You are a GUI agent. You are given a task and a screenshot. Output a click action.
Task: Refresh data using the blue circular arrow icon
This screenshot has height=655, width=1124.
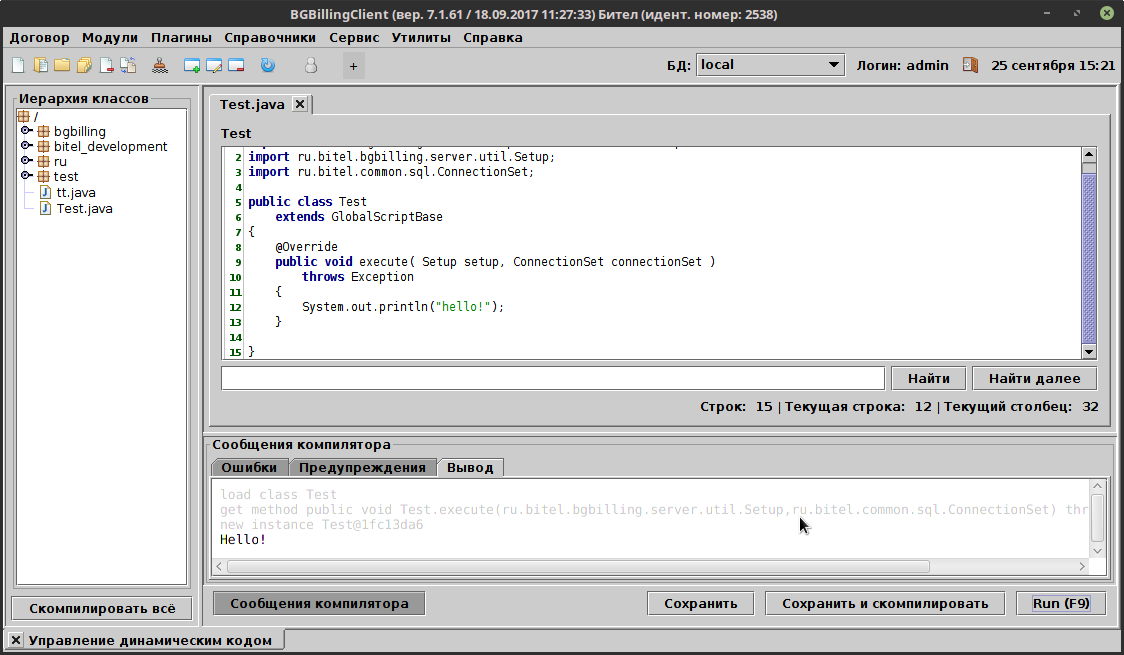point(267,64)
